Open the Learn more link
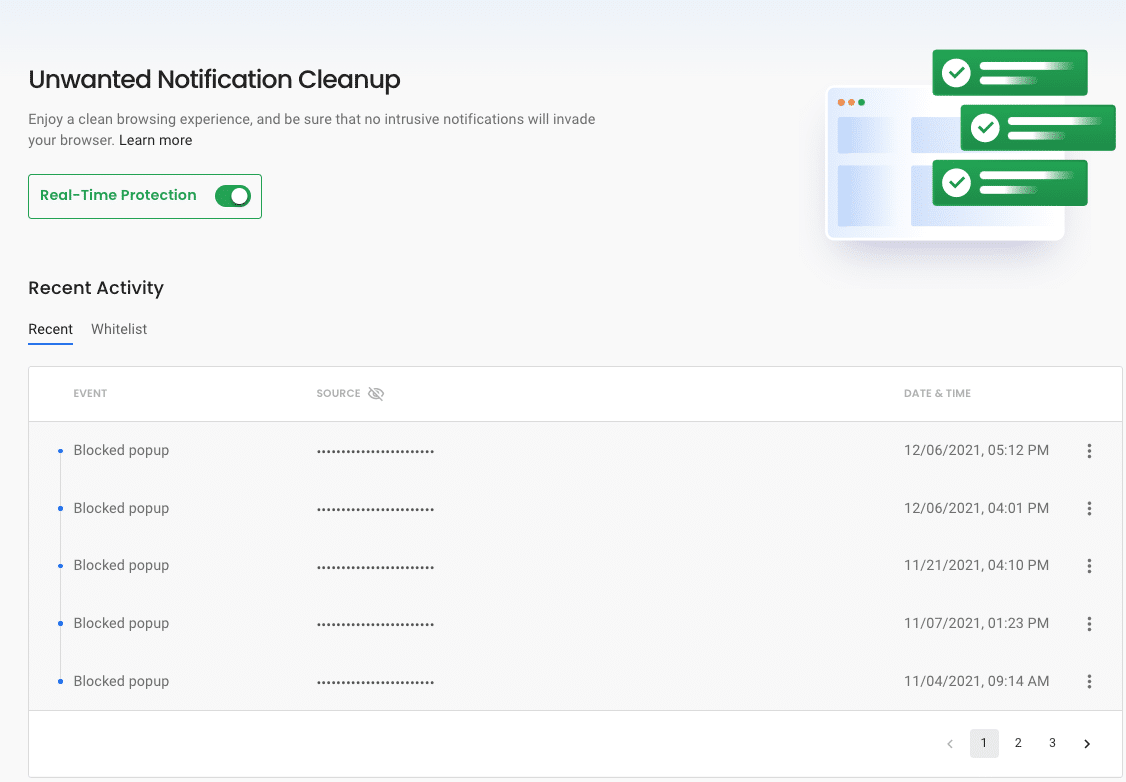 [x=155, y=140]
